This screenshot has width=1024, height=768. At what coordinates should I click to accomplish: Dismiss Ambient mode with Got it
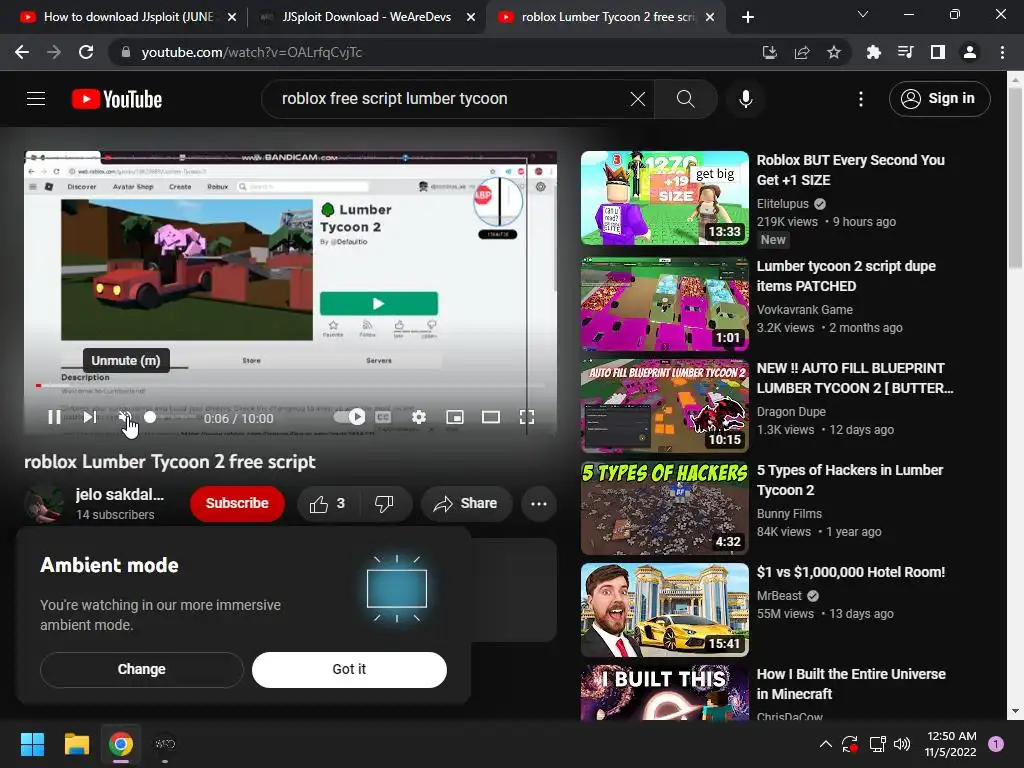(x=349, y=669)
